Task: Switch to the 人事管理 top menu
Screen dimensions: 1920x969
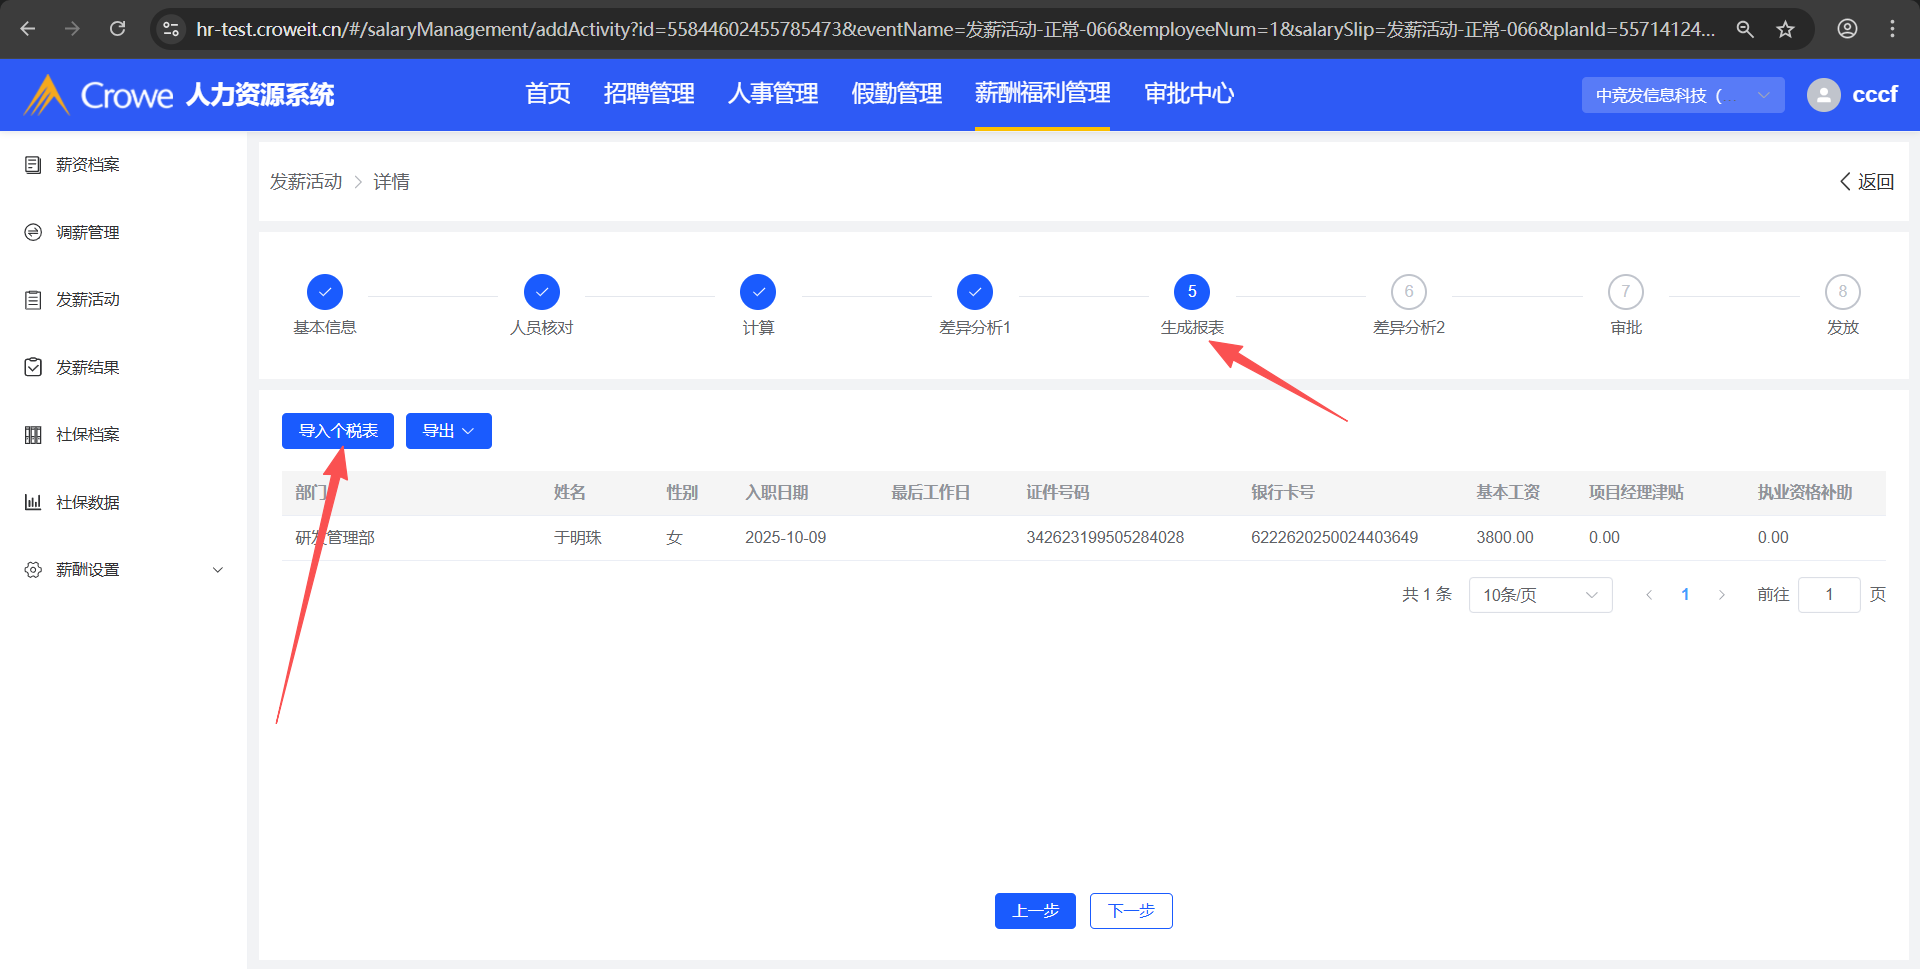Action: 772,94
